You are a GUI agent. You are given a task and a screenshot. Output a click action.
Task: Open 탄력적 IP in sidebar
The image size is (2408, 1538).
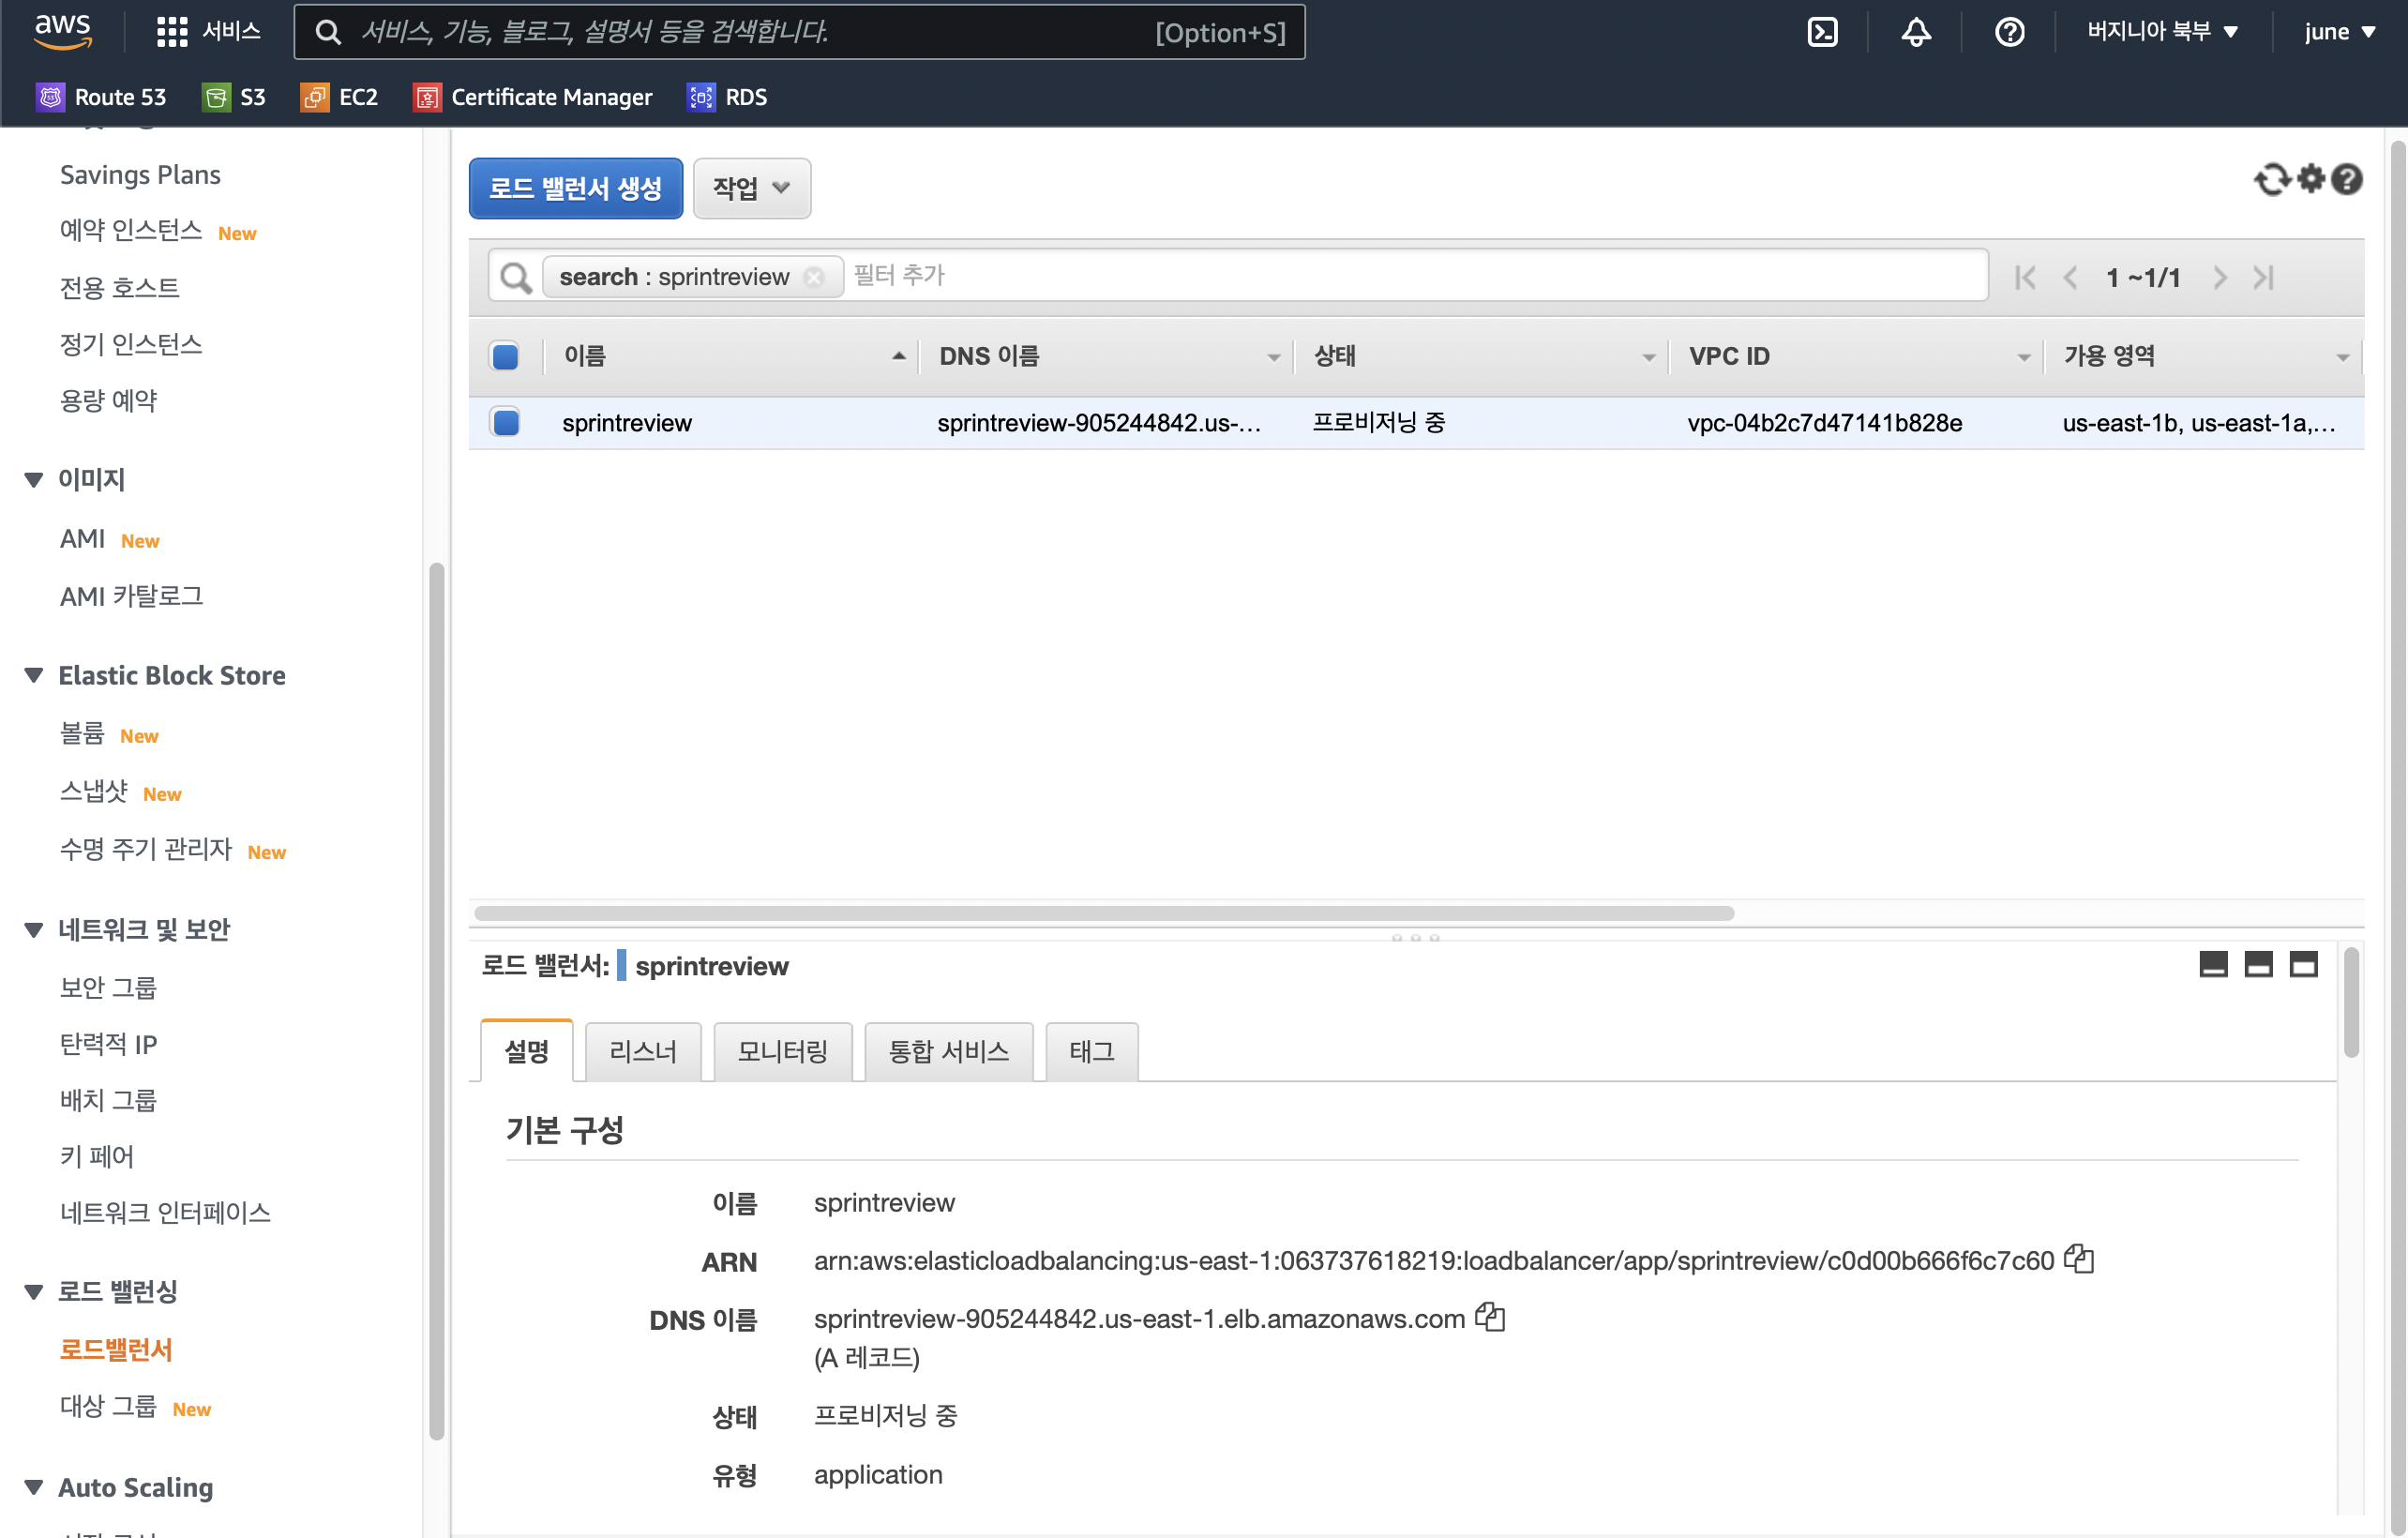tap(108, 1044)
